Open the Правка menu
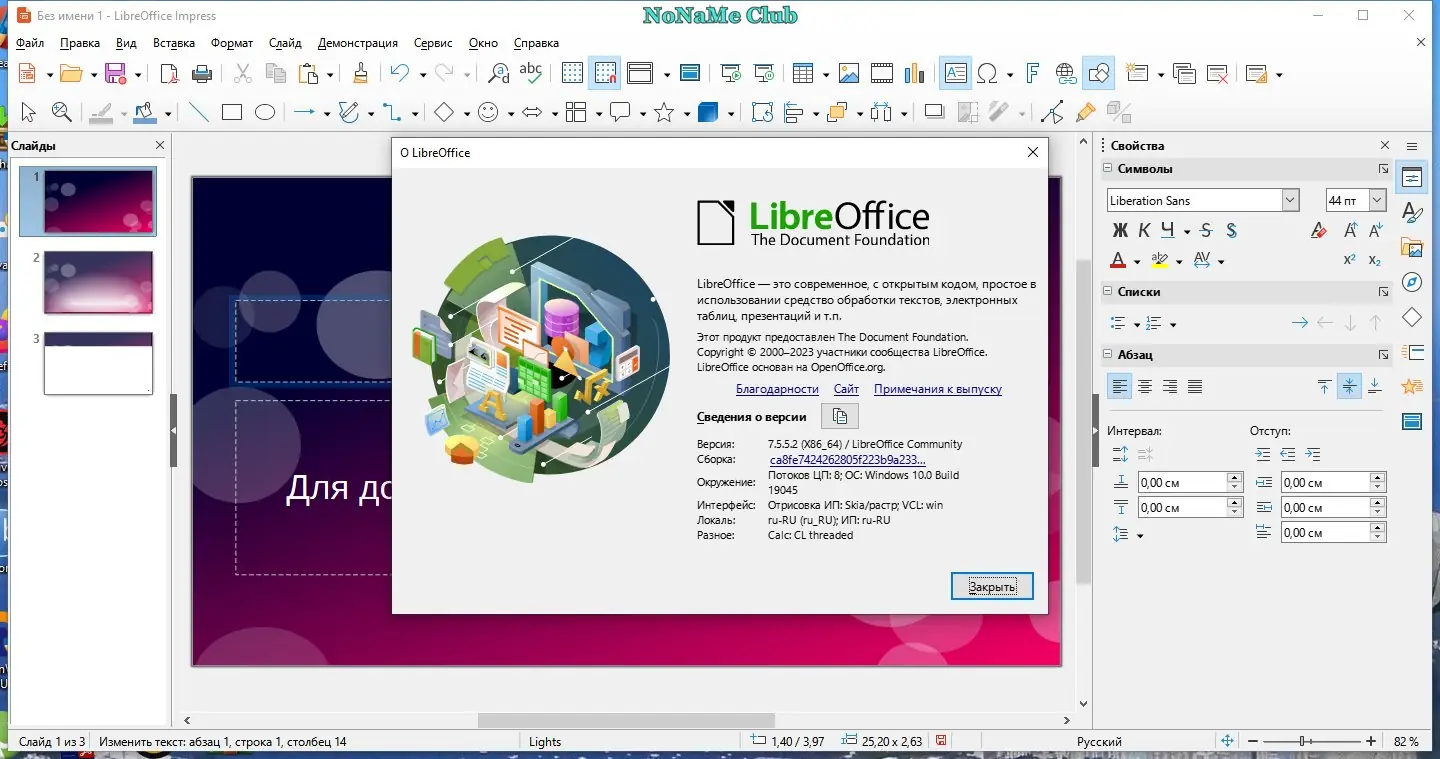The image size is (1440, 759). tap(80, 43)
